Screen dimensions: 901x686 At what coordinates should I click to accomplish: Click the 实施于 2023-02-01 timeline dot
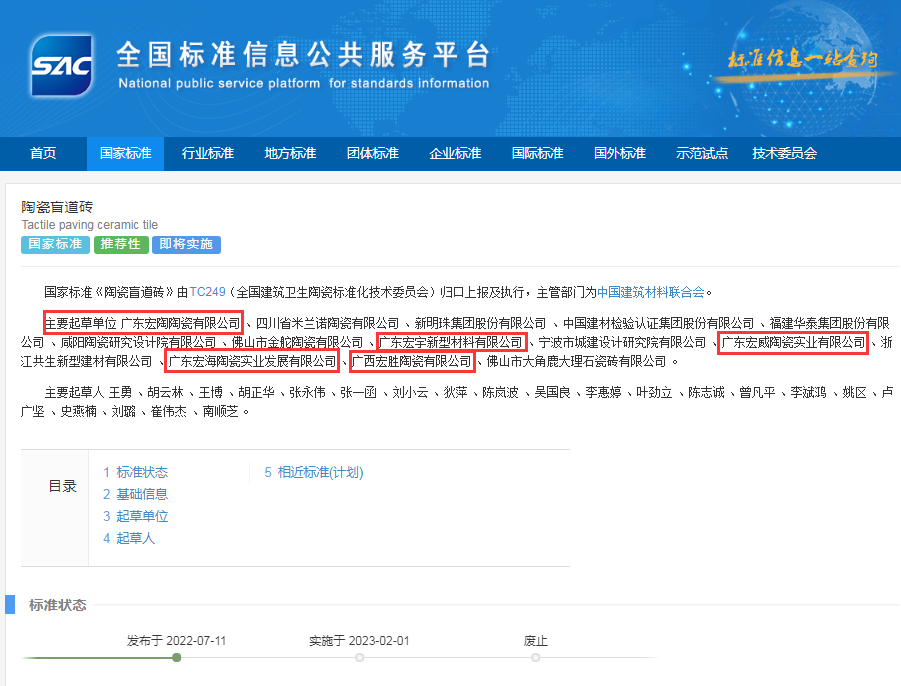(359, 658)
